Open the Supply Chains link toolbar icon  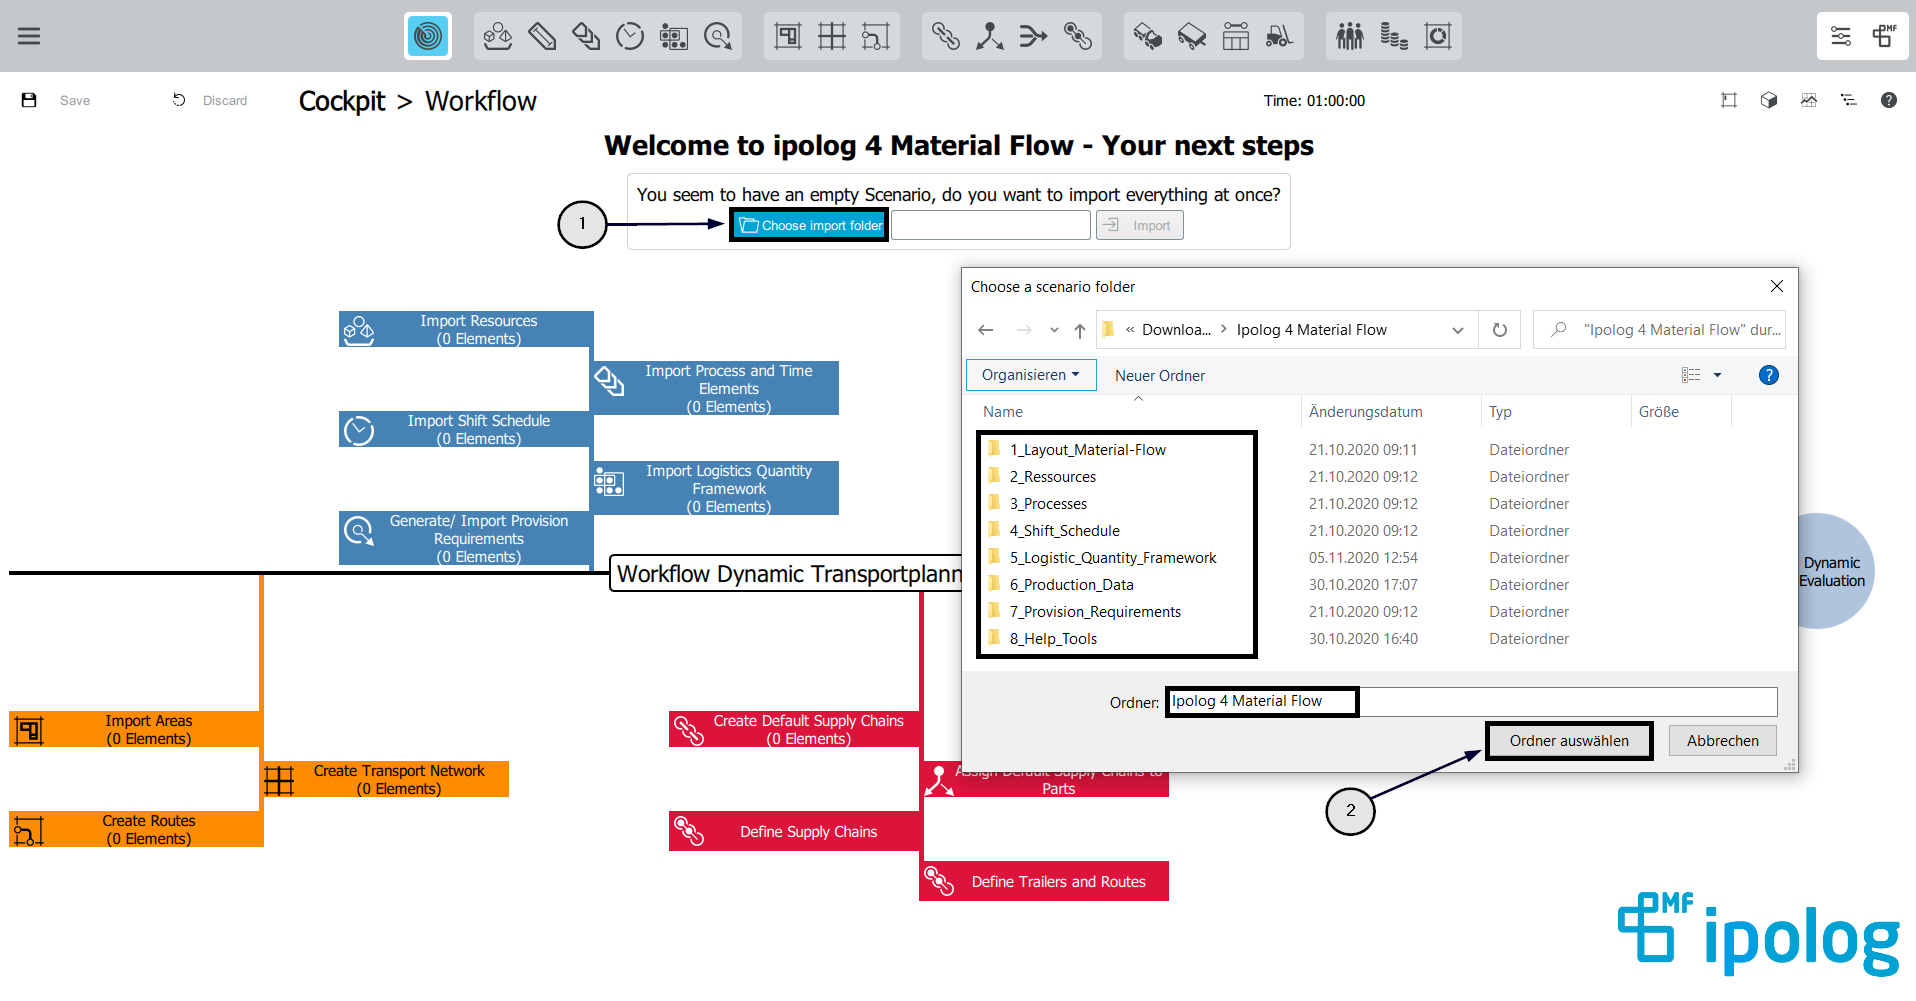tap(946, 37)
